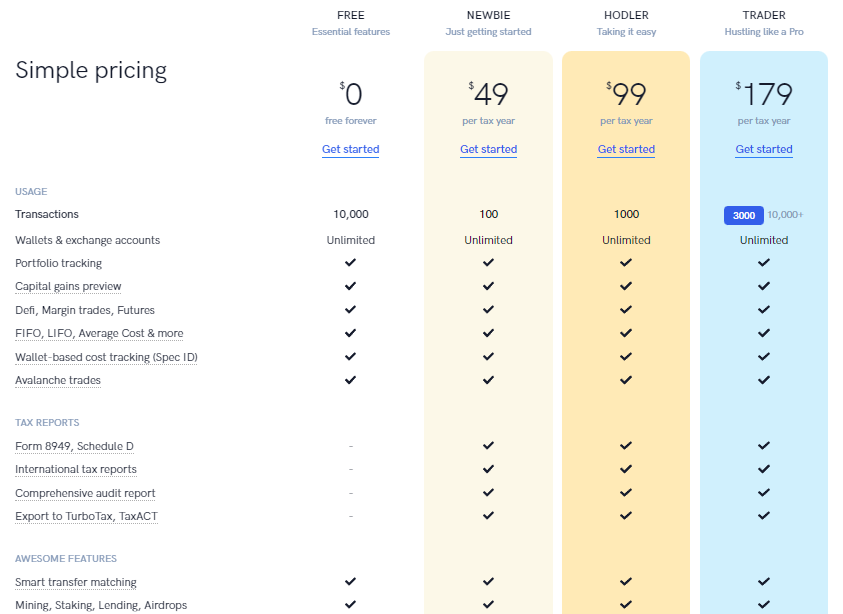The image size is (843, 614).
Task: Click Wallet-based cost tracking (Spec ID) label
Action: (x=106, y=357)
